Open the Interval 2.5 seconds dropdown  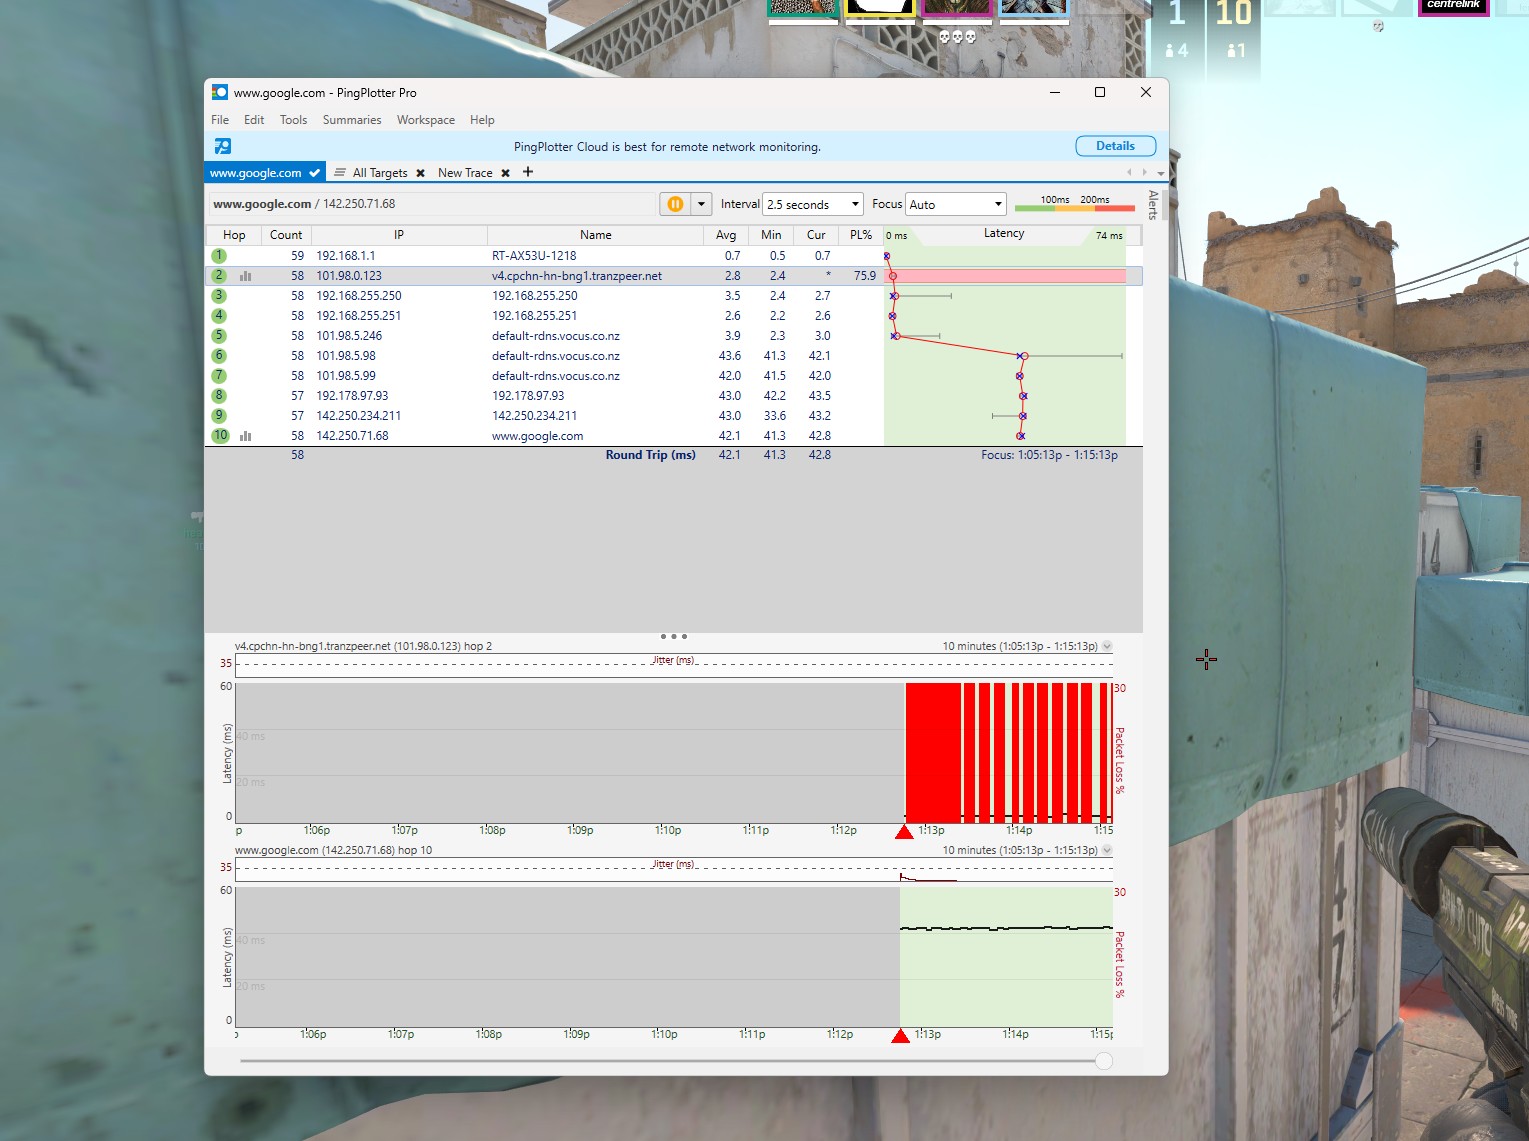point(812,204)
